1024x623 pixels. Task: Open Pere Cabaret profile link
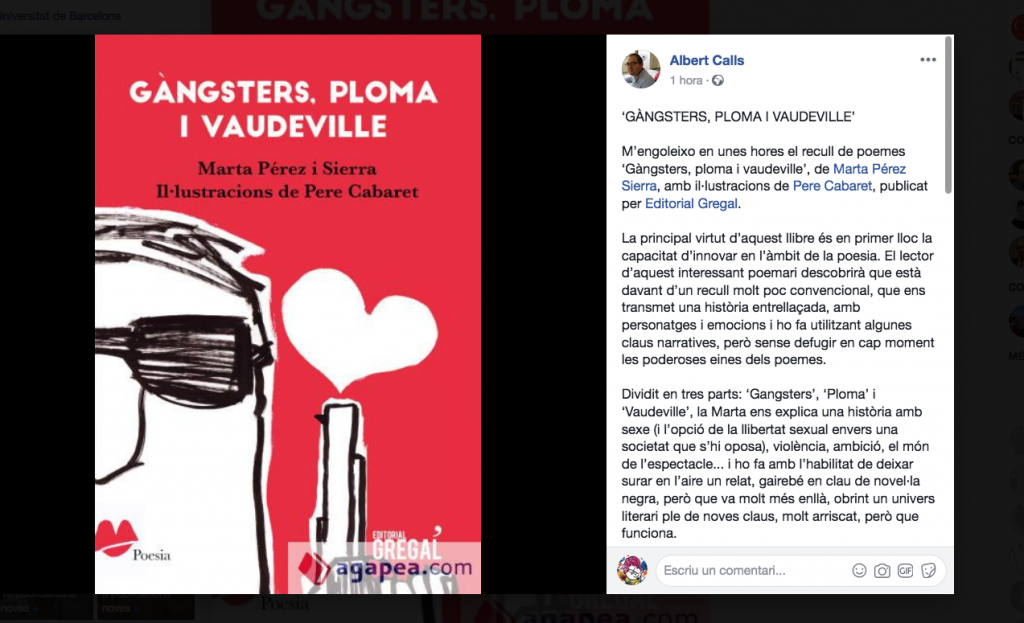(832, 186)
